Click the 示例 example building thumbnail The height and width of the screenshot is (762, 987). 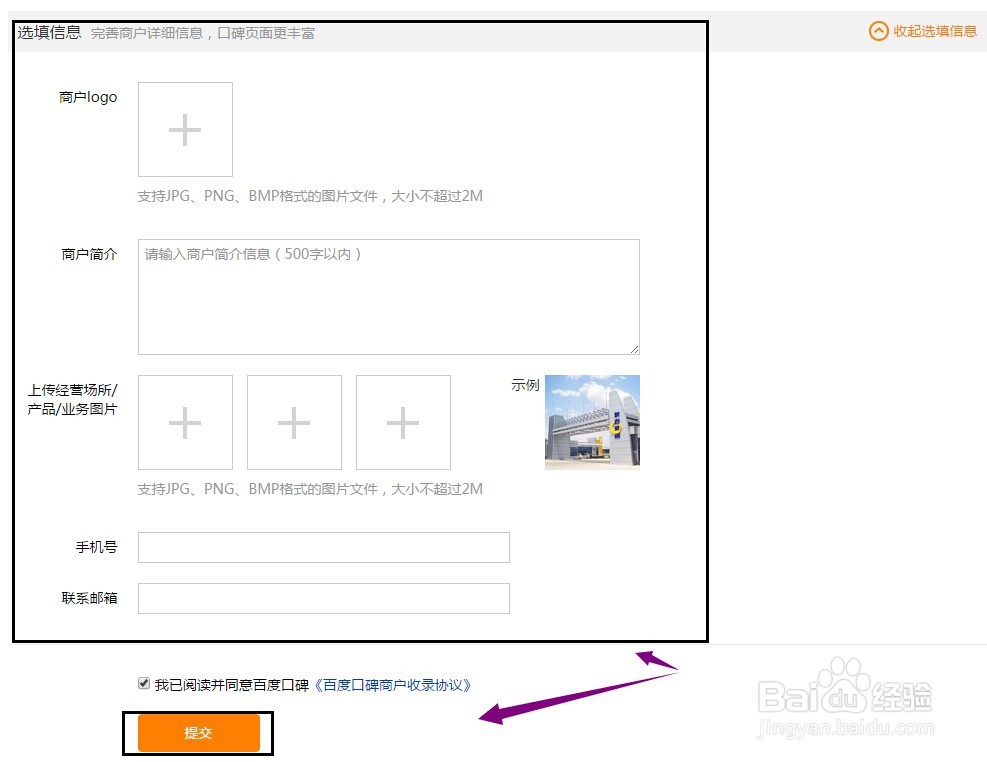coord(592,422)
